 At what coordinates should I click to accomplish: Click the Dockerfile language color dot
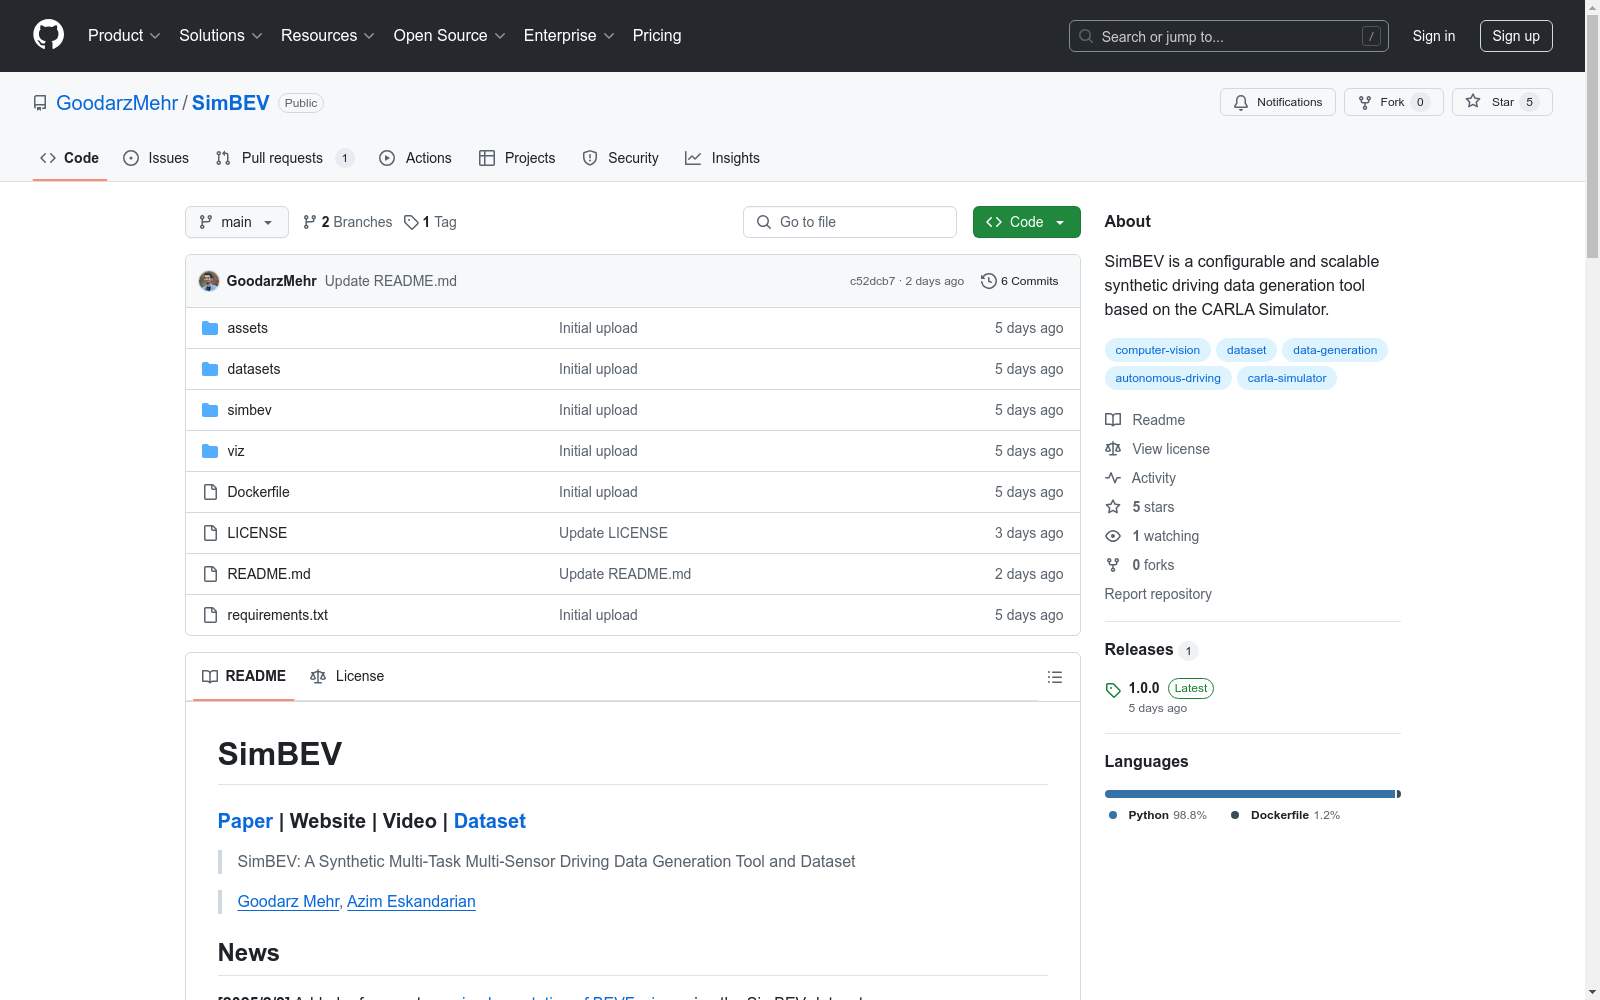[1235, 815]
